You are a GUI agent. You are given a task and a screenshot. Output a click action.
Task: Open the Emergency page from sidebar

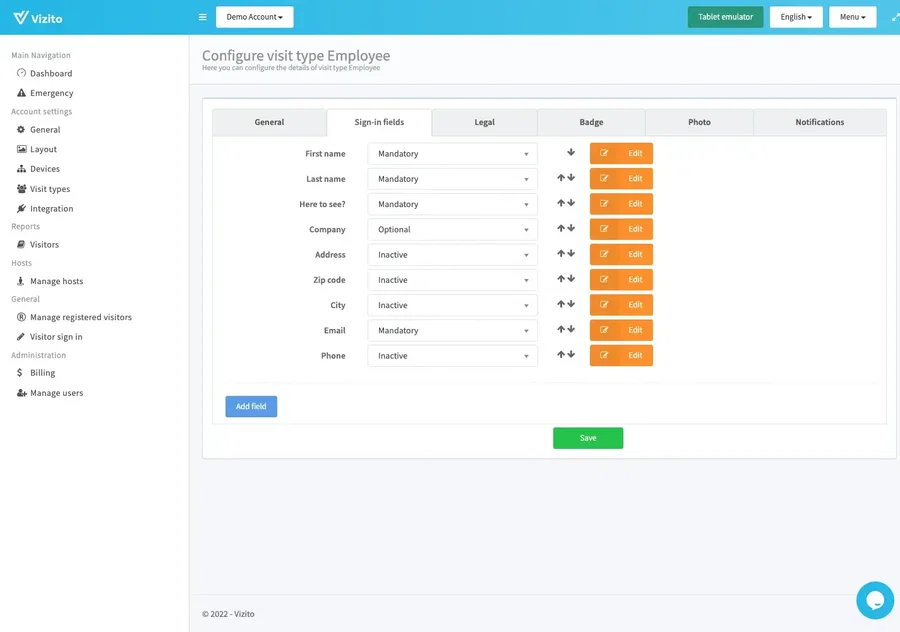click(51, 93)
